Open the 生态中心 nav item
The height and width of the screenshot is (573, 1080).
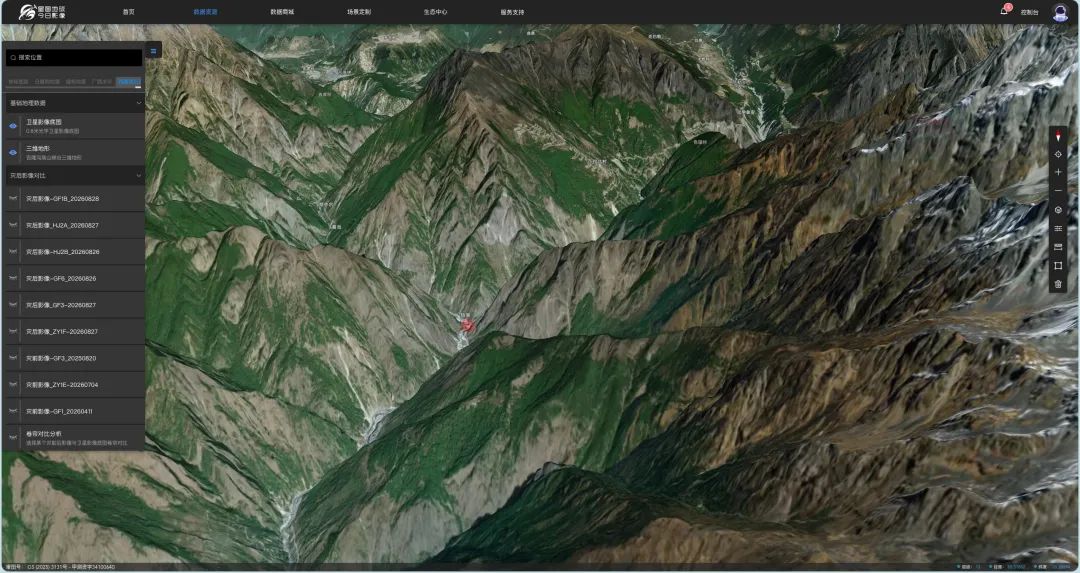435,12
